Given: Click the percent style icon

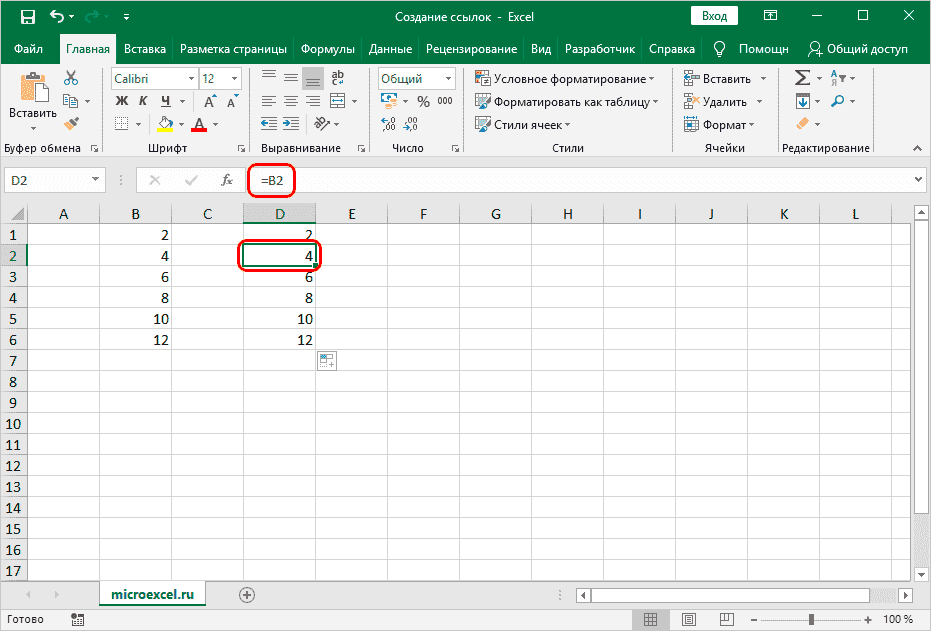Looking at the screenshot, I should 422,101.
